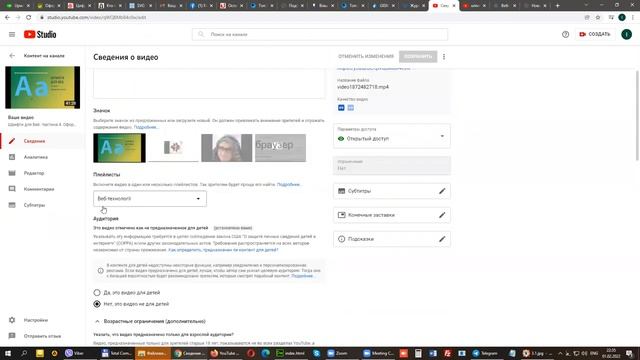This screenshot has width=640, height=360.
Task: Edit Субтитры with pencil icon
Action: (442, 191)
